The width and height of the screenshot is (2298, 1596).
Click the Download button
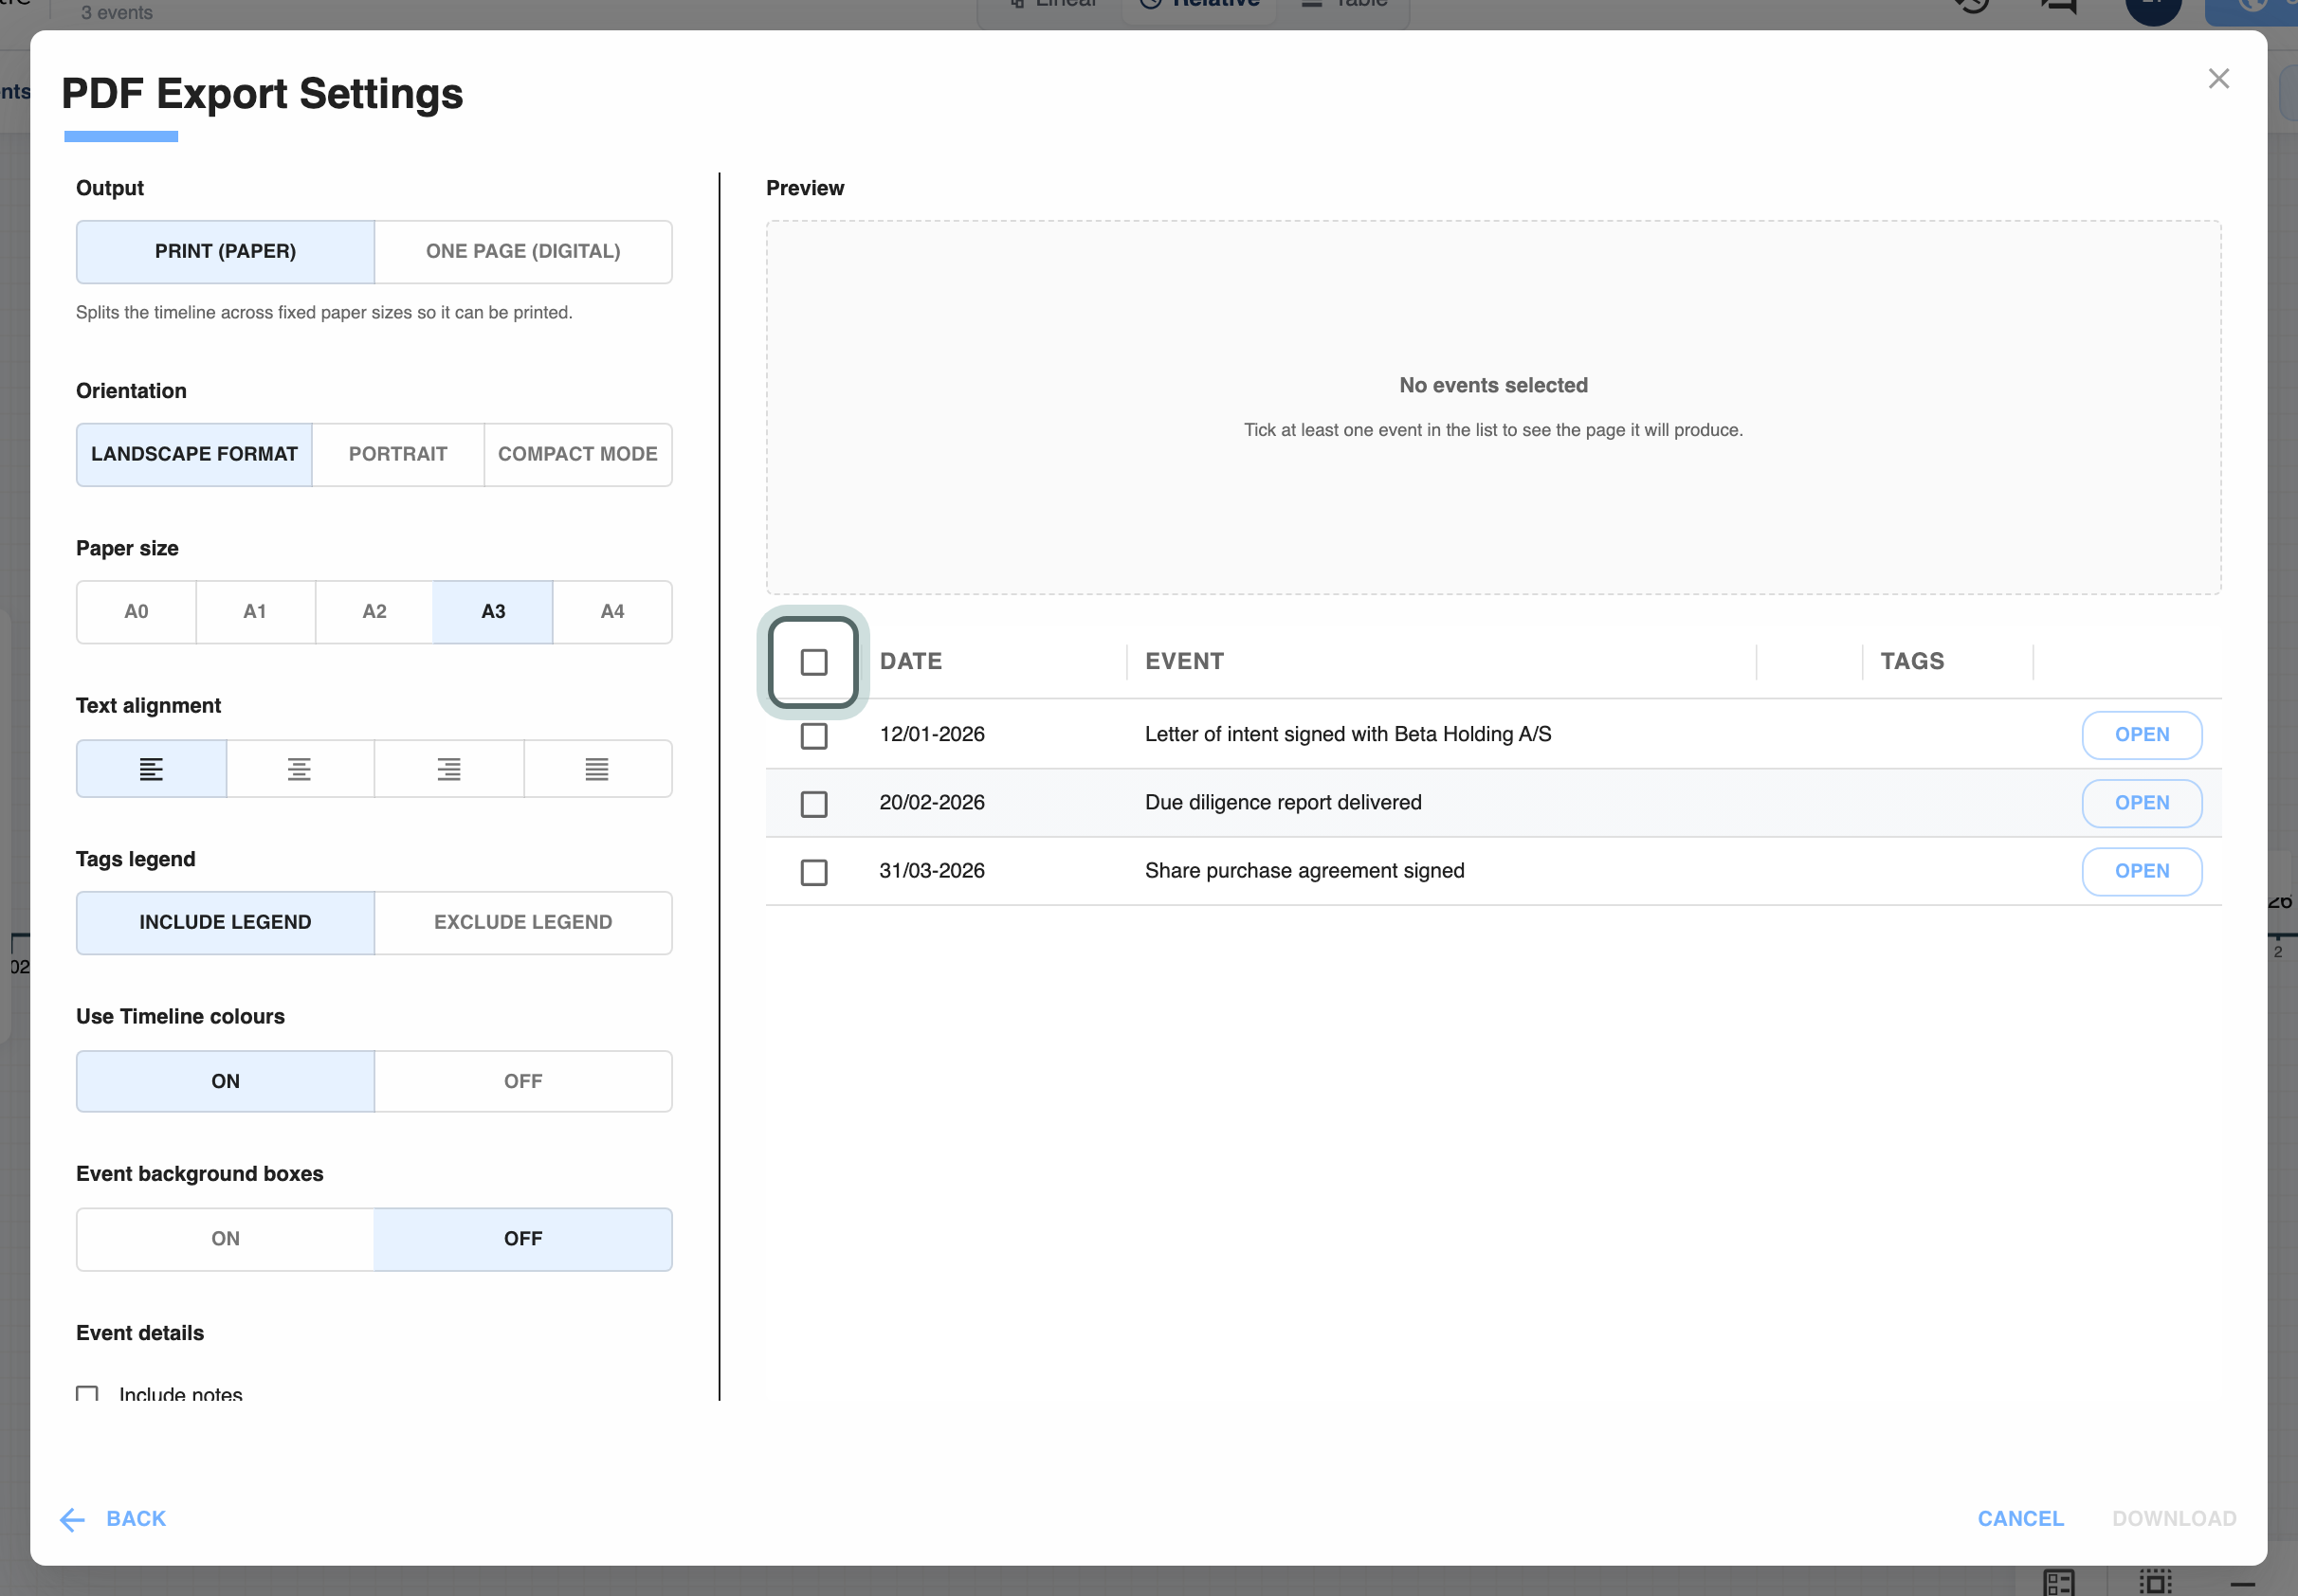pos(2174,1519)
